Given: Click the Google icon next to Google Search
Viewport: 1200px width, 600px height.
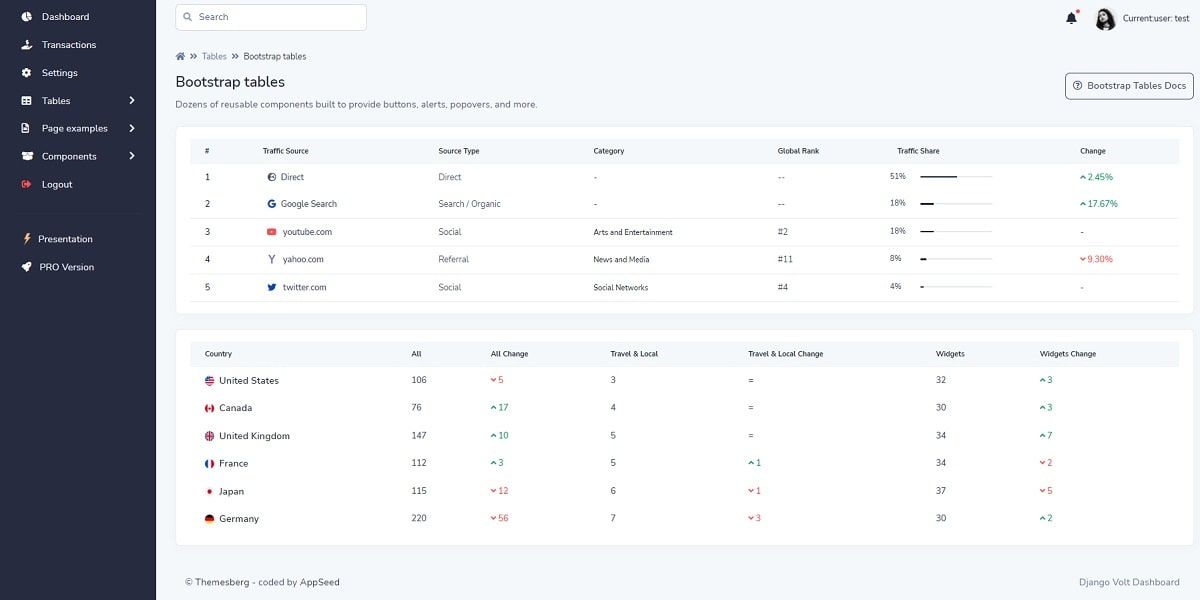Looking at the screenshot, I should (x=270, y=203).
